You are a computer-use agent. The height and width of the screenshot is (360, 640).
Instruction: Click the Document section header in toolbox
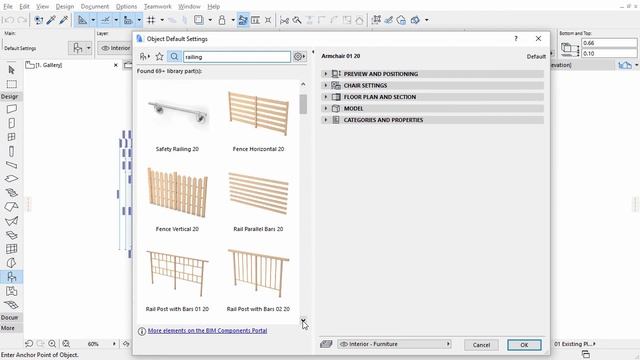point(11,317)
